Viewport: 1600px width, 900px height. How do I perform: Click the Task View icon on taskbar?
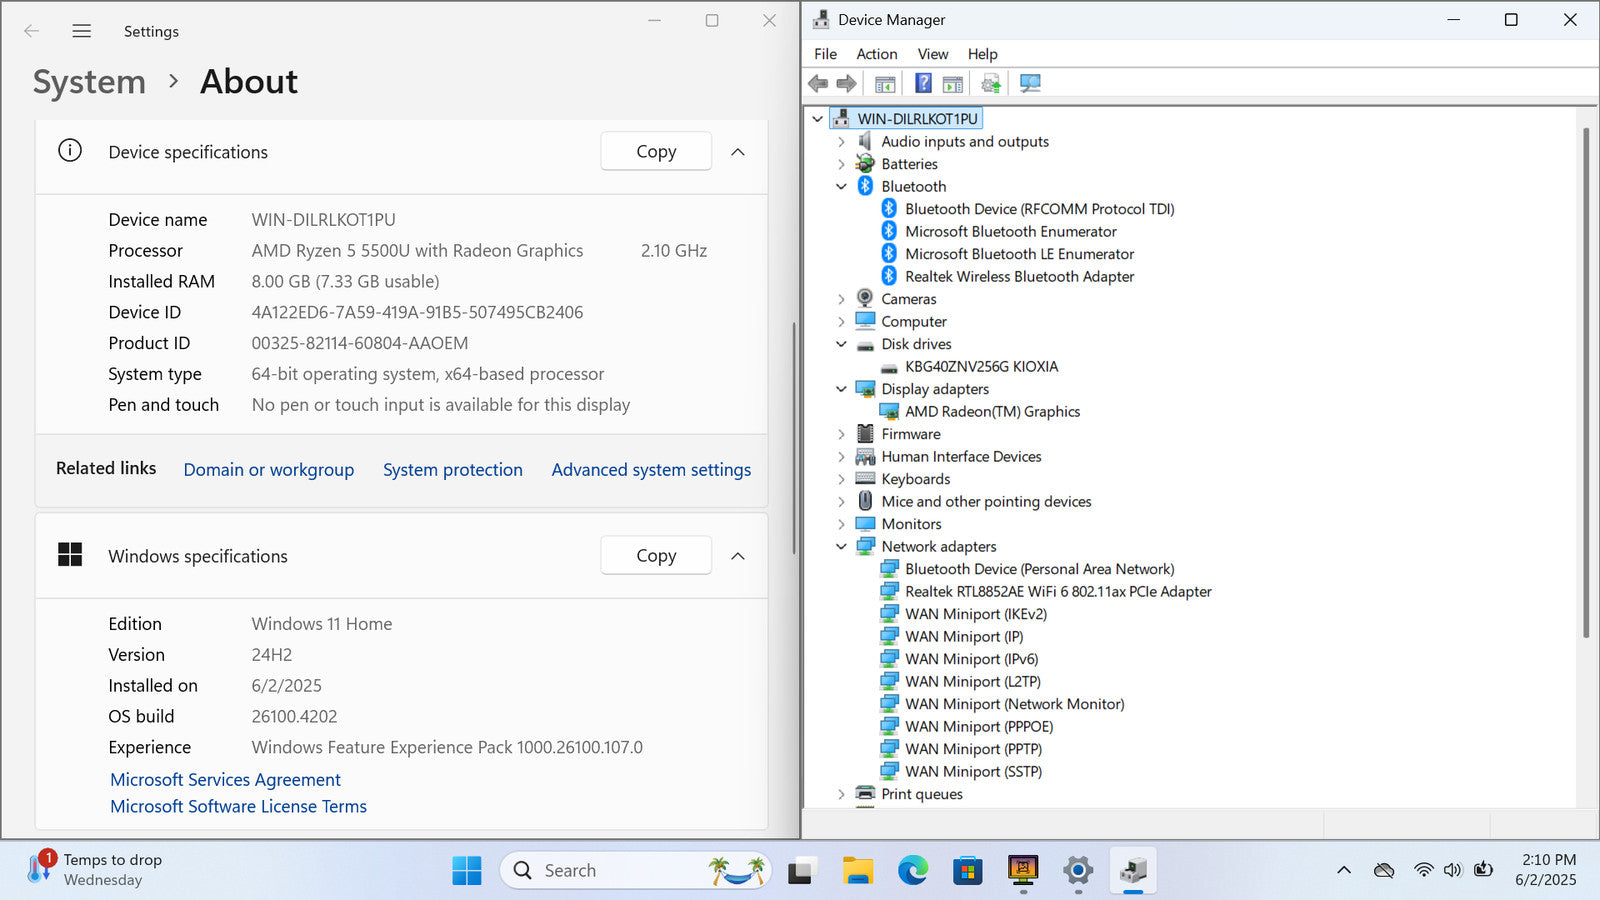coord(801,871)
